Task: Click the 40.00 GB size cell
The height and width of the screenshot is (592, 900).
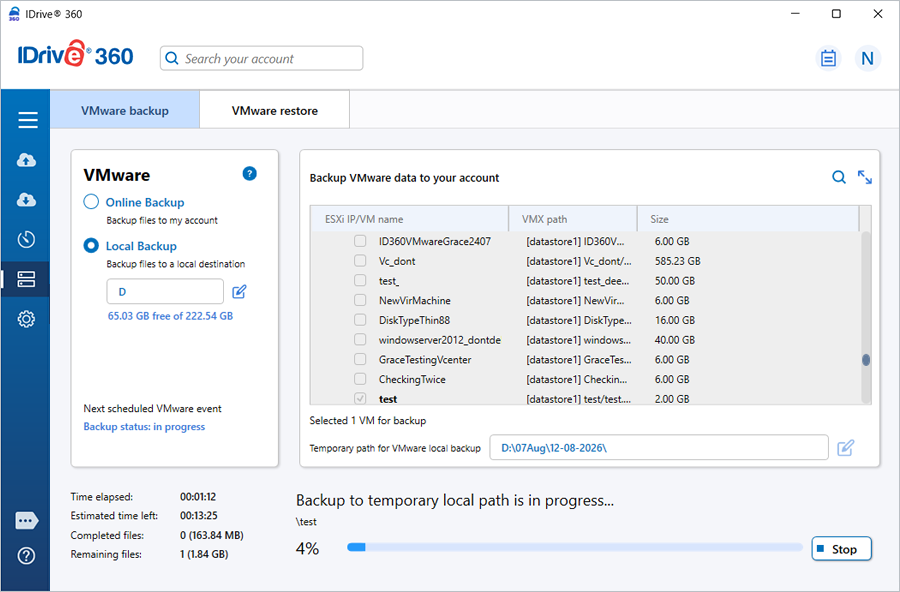Action: pyautogui.click(x=674, y=339)
